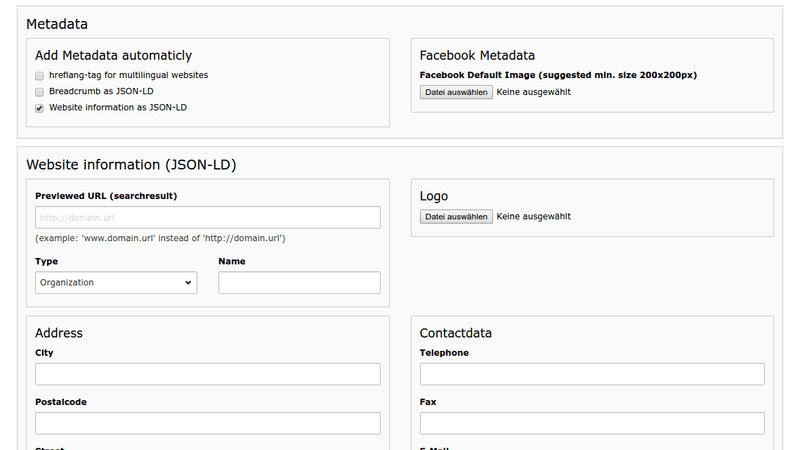Click the 'Website information (JSON-LD)' heading
The width and height of the screenshot is (800, 450).
coord(131,165)
